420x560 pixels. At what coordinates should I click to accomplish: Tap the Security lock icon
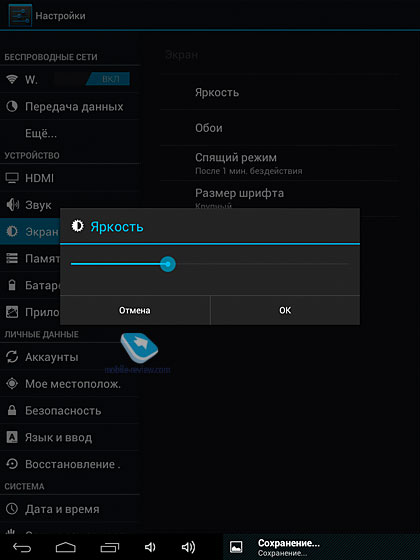pyautogui.click(x=12, y=410)
